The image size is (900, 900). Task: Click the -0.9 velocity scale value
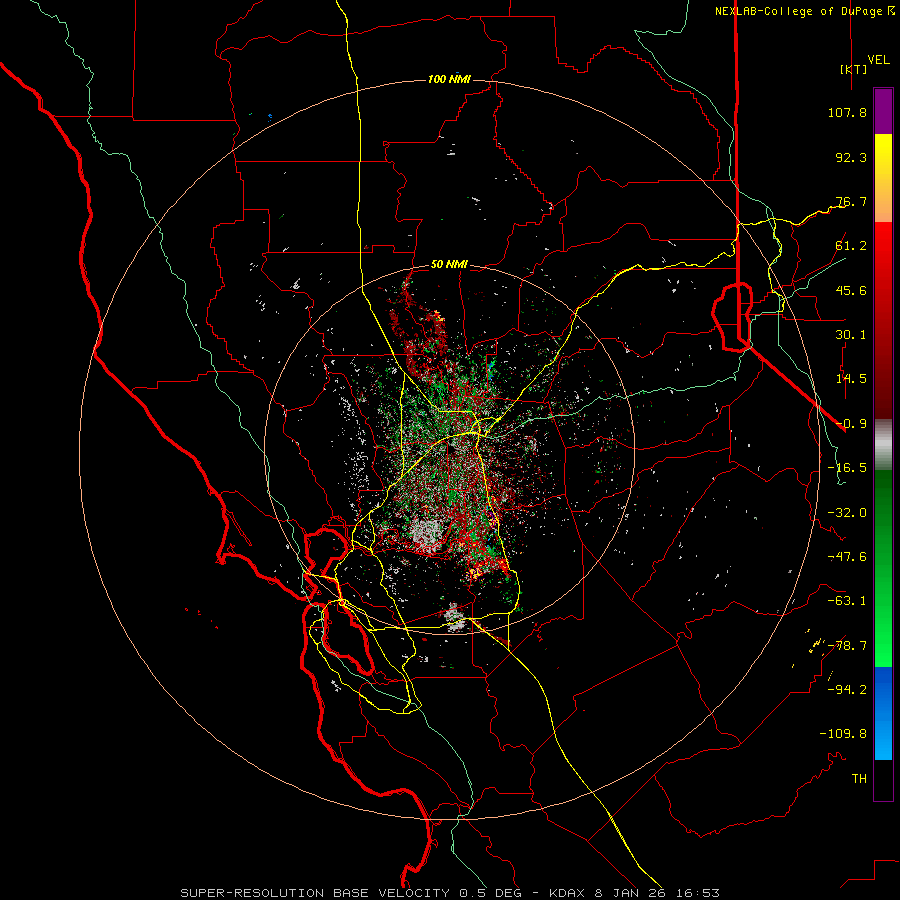[x=851, y=424]
